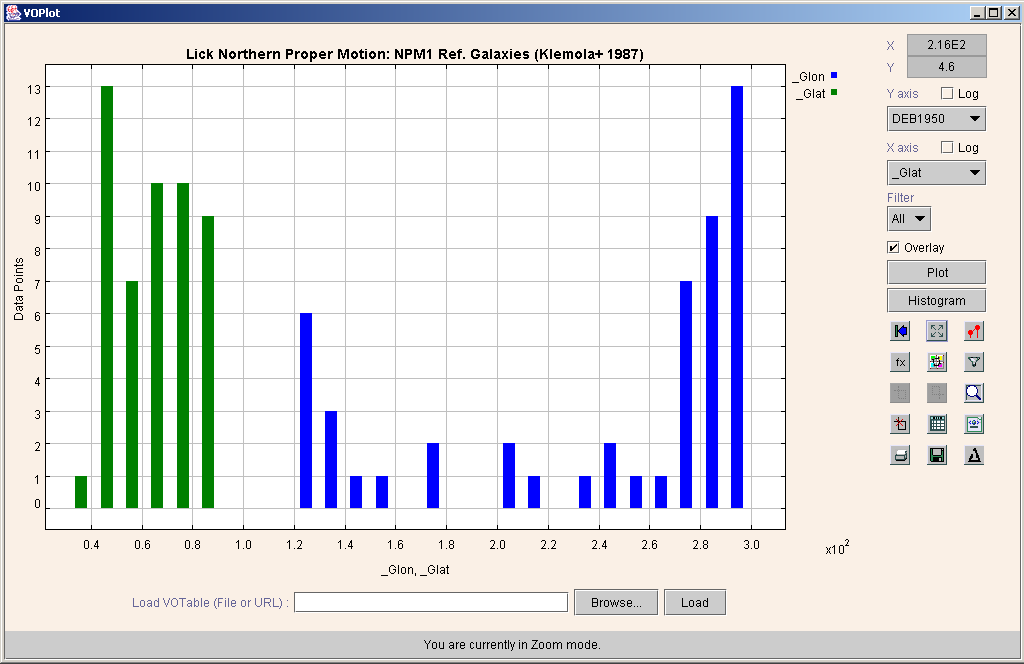Click the web globe document icon
1024x664 pixels.
click(x=974, y=424)
